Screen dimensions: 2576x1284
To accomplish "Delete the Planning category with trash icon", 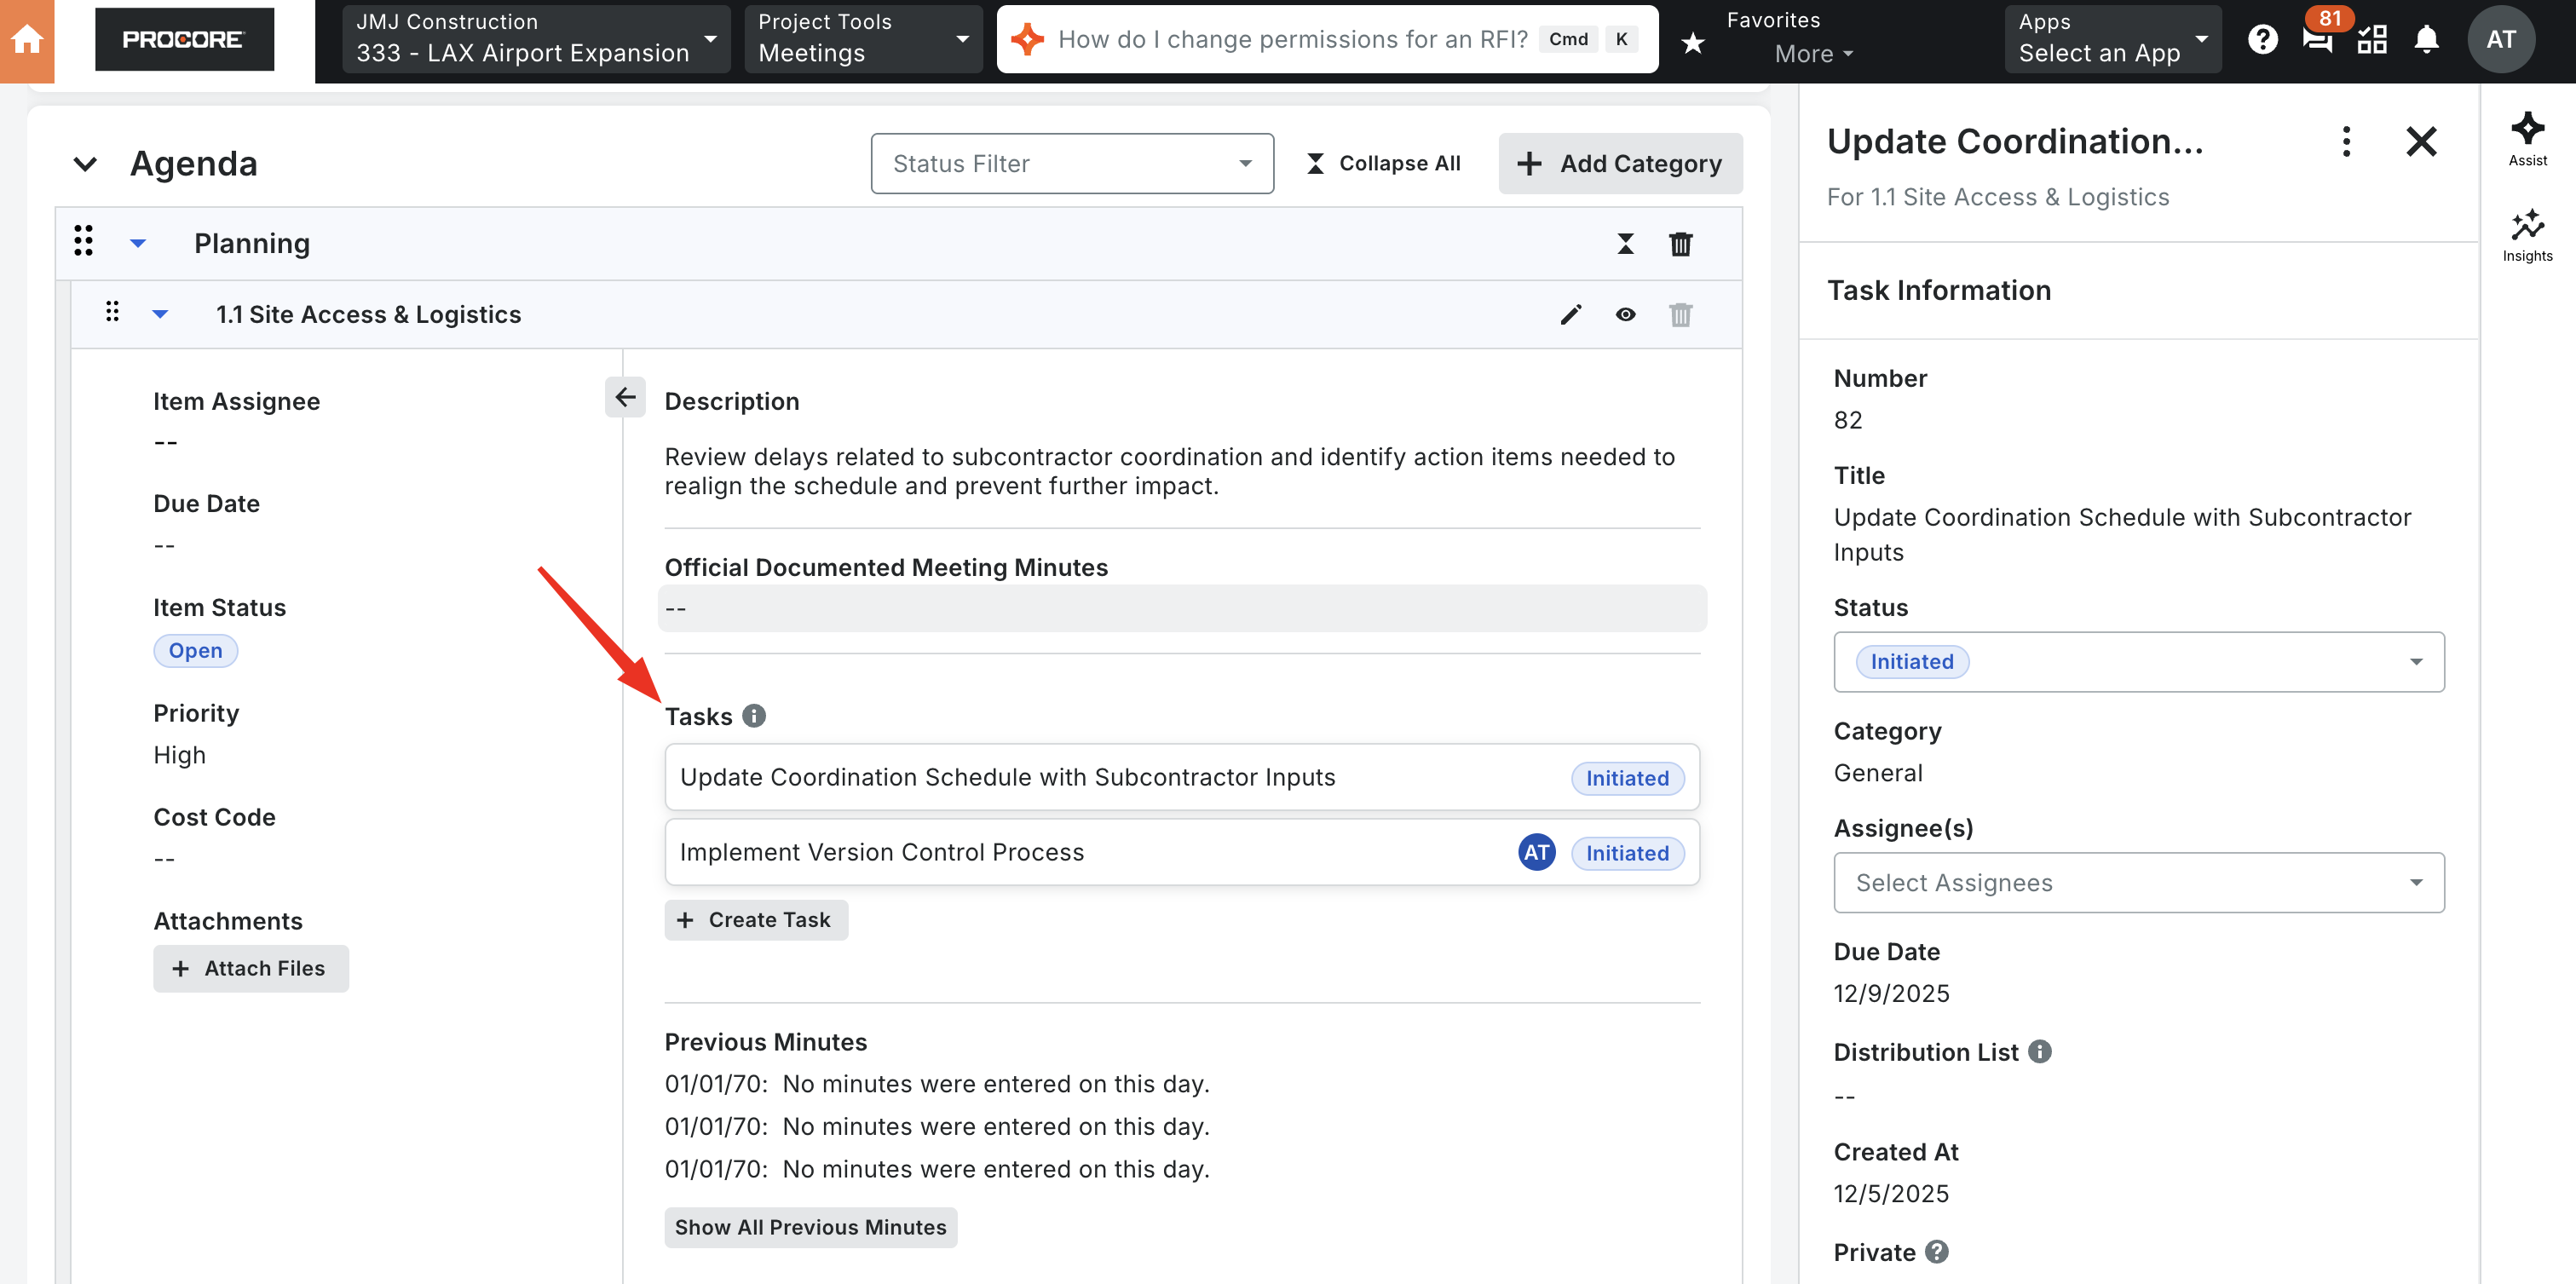I will click(1680, 244).
